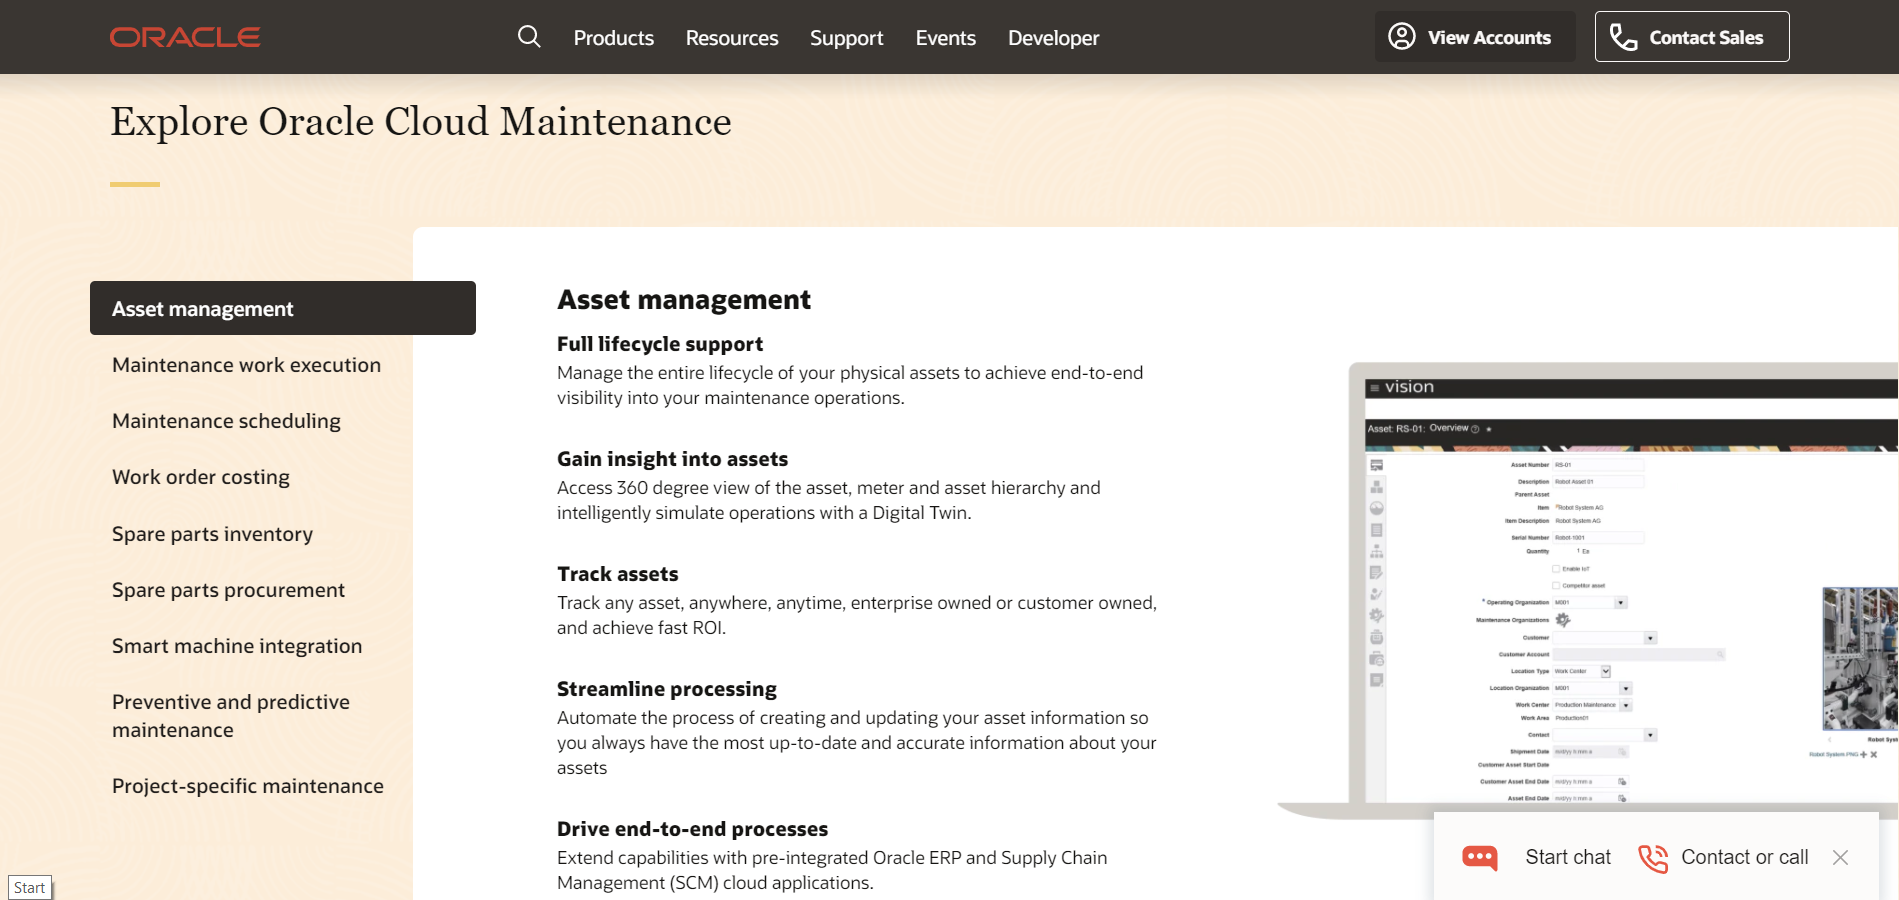Click the Contact Sales button
Viewport: 1899px width, 900px height.
click(x=1692, y=37)
